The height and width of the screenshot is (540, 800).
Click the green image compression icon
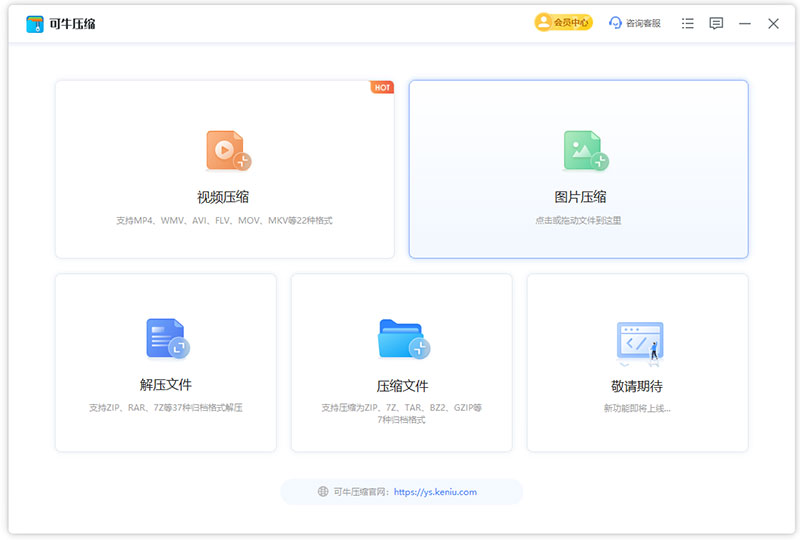pyautogui.click(x=586, y=151)
